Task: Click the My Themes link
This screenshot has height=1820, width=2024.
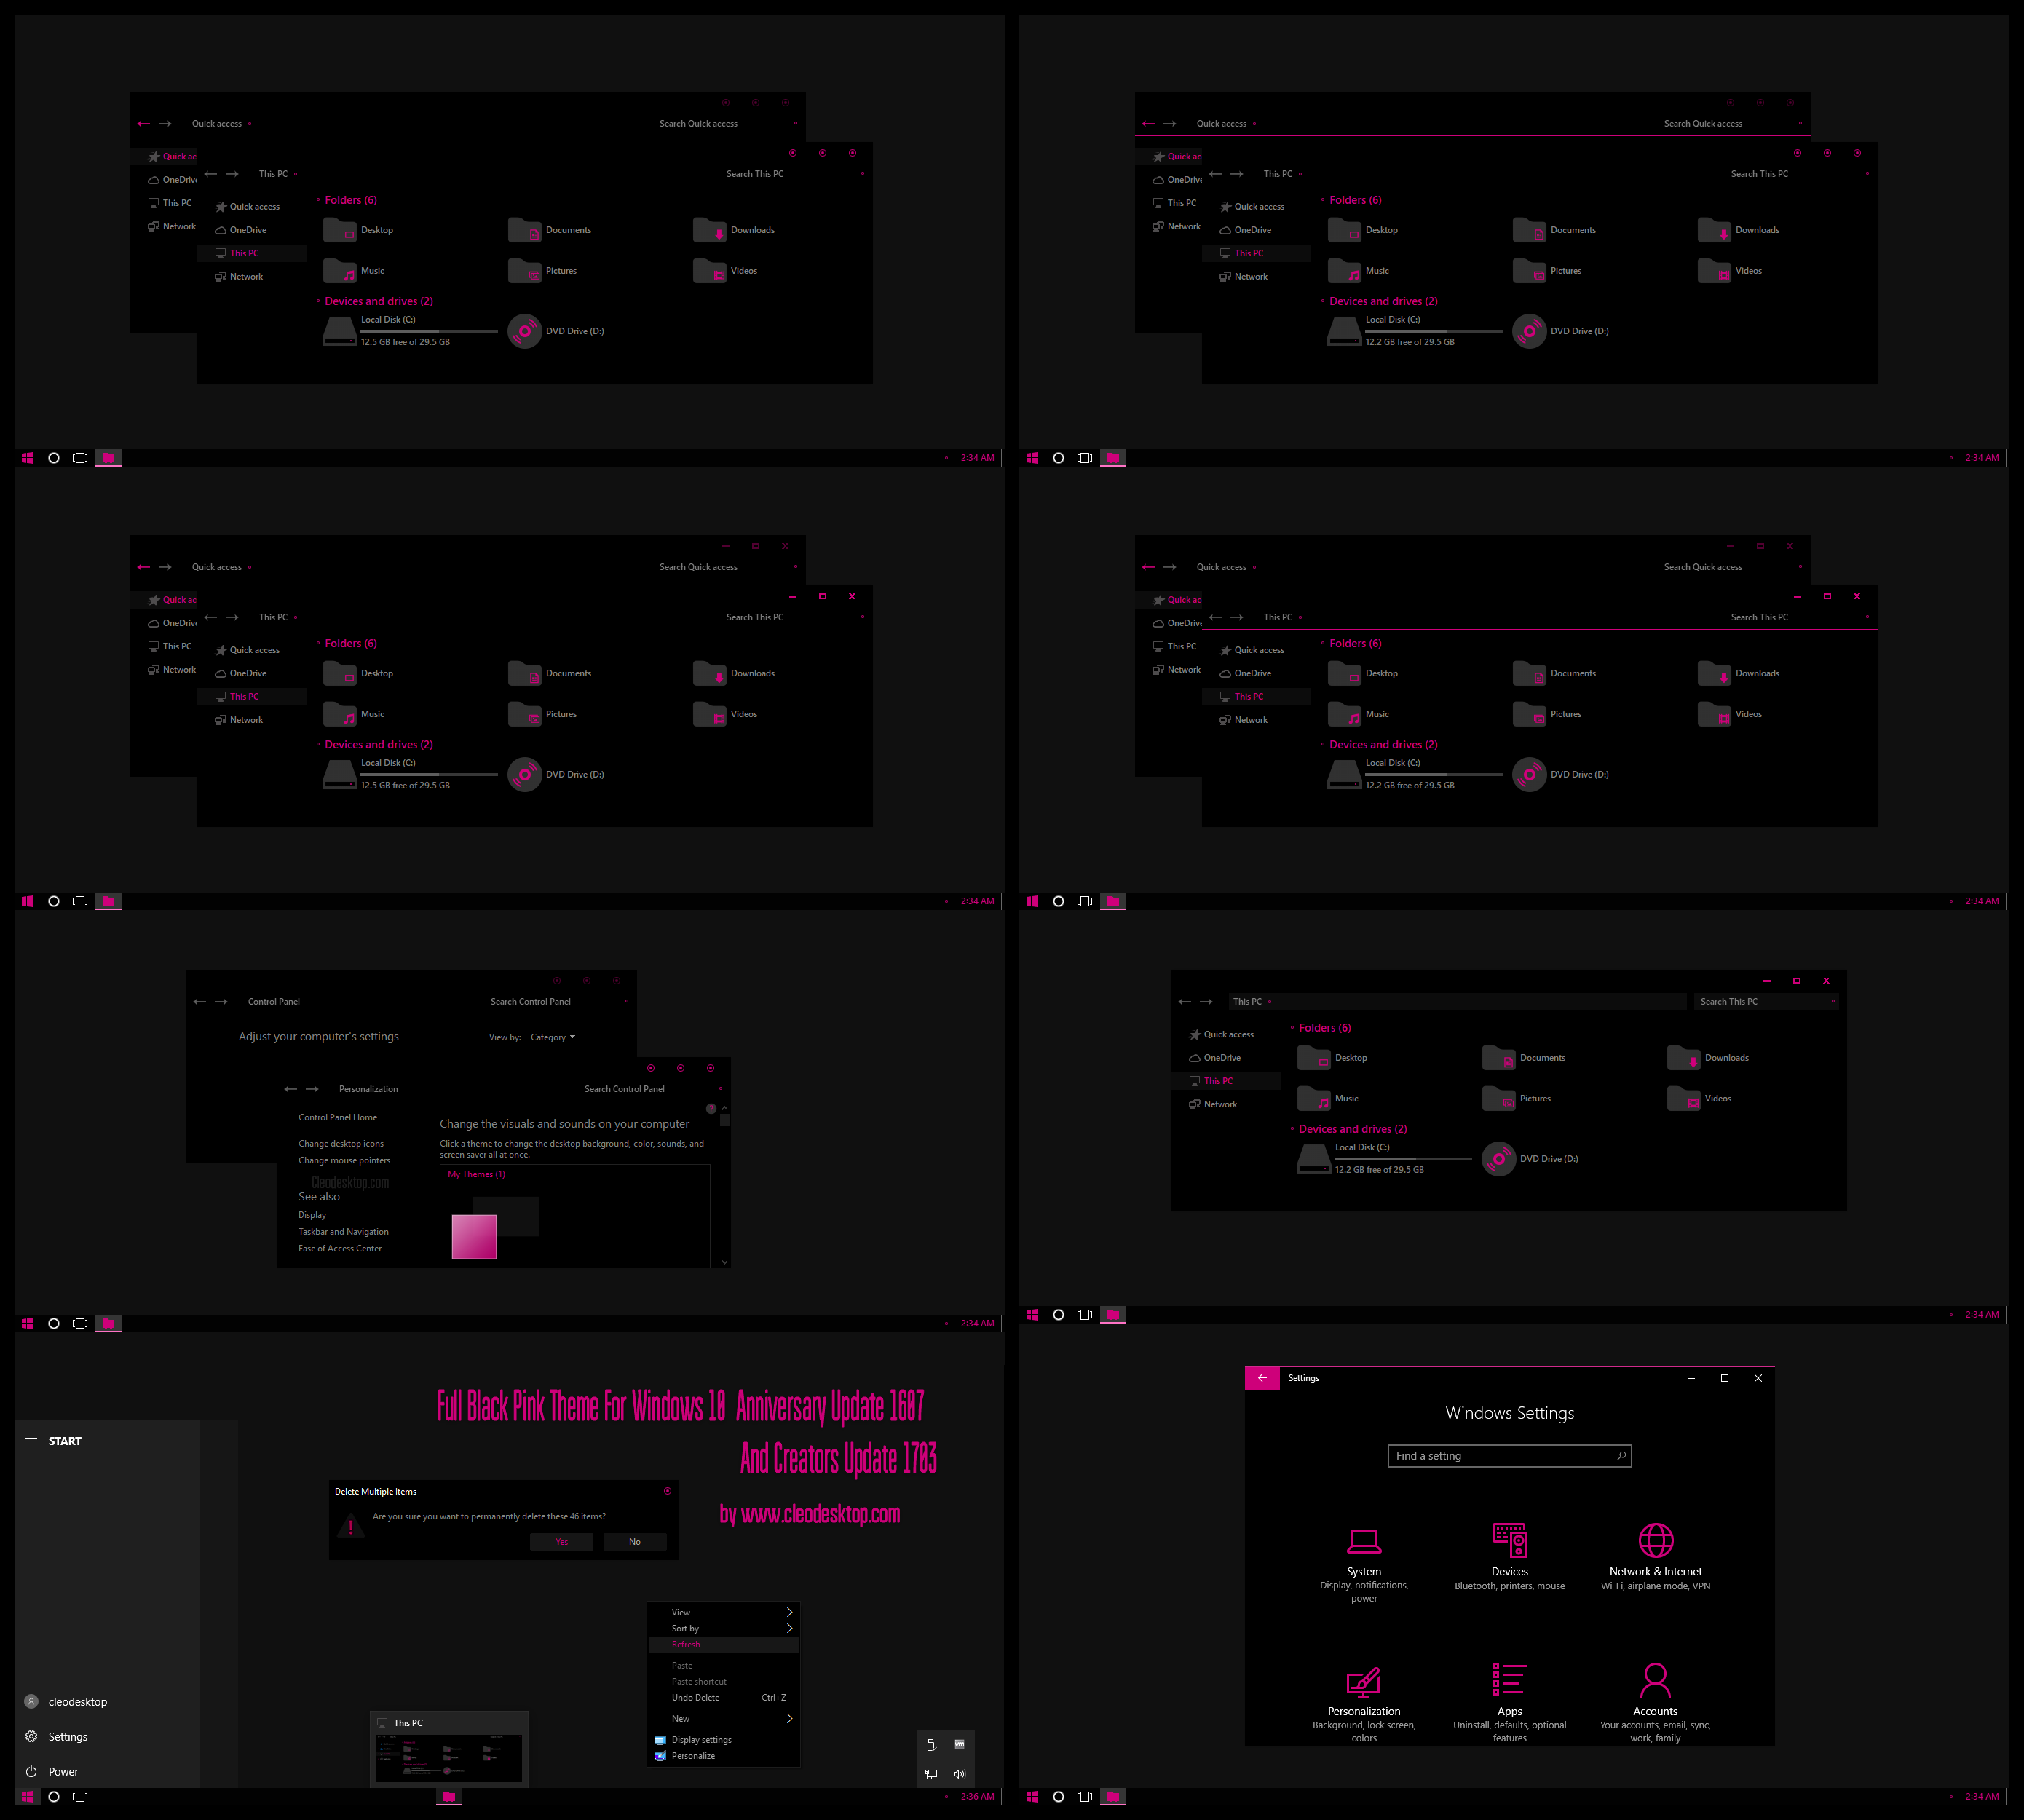Action: point(478,1175)
